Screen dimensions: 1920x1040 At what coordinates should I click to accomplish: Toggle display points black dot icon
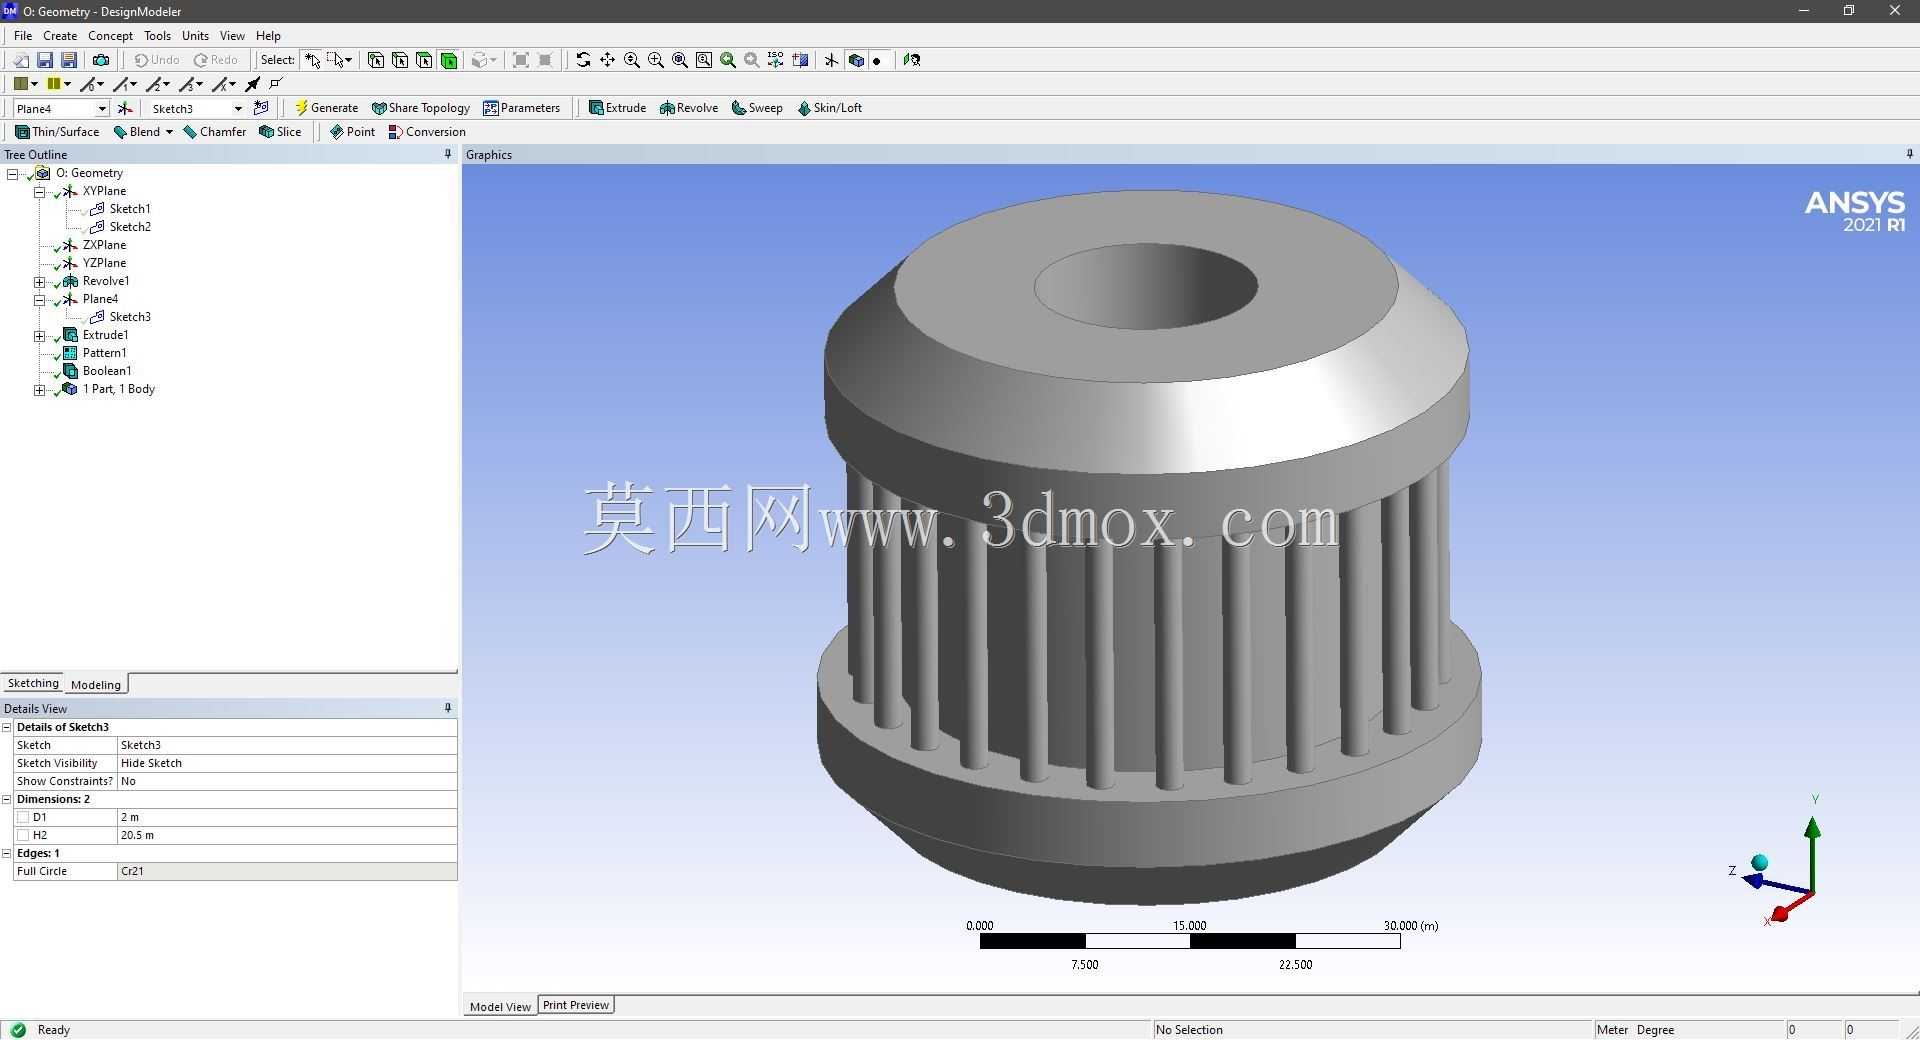[x=877, y=60]
